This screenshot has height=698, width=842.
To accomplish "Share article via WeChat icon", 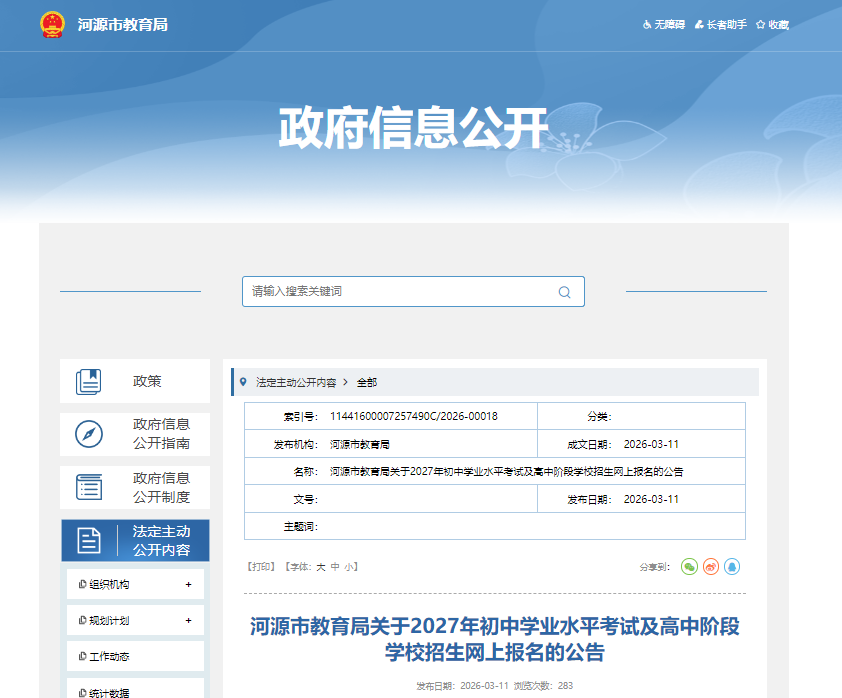I will (689, 567).
